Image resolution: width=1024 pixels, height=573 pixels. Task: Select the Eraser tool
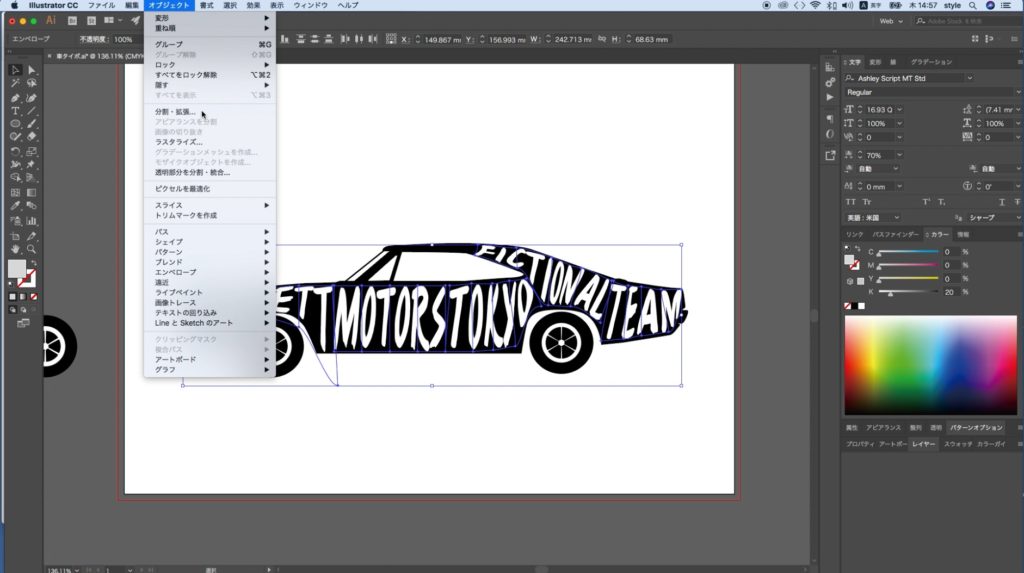click(x=31, y=137)
